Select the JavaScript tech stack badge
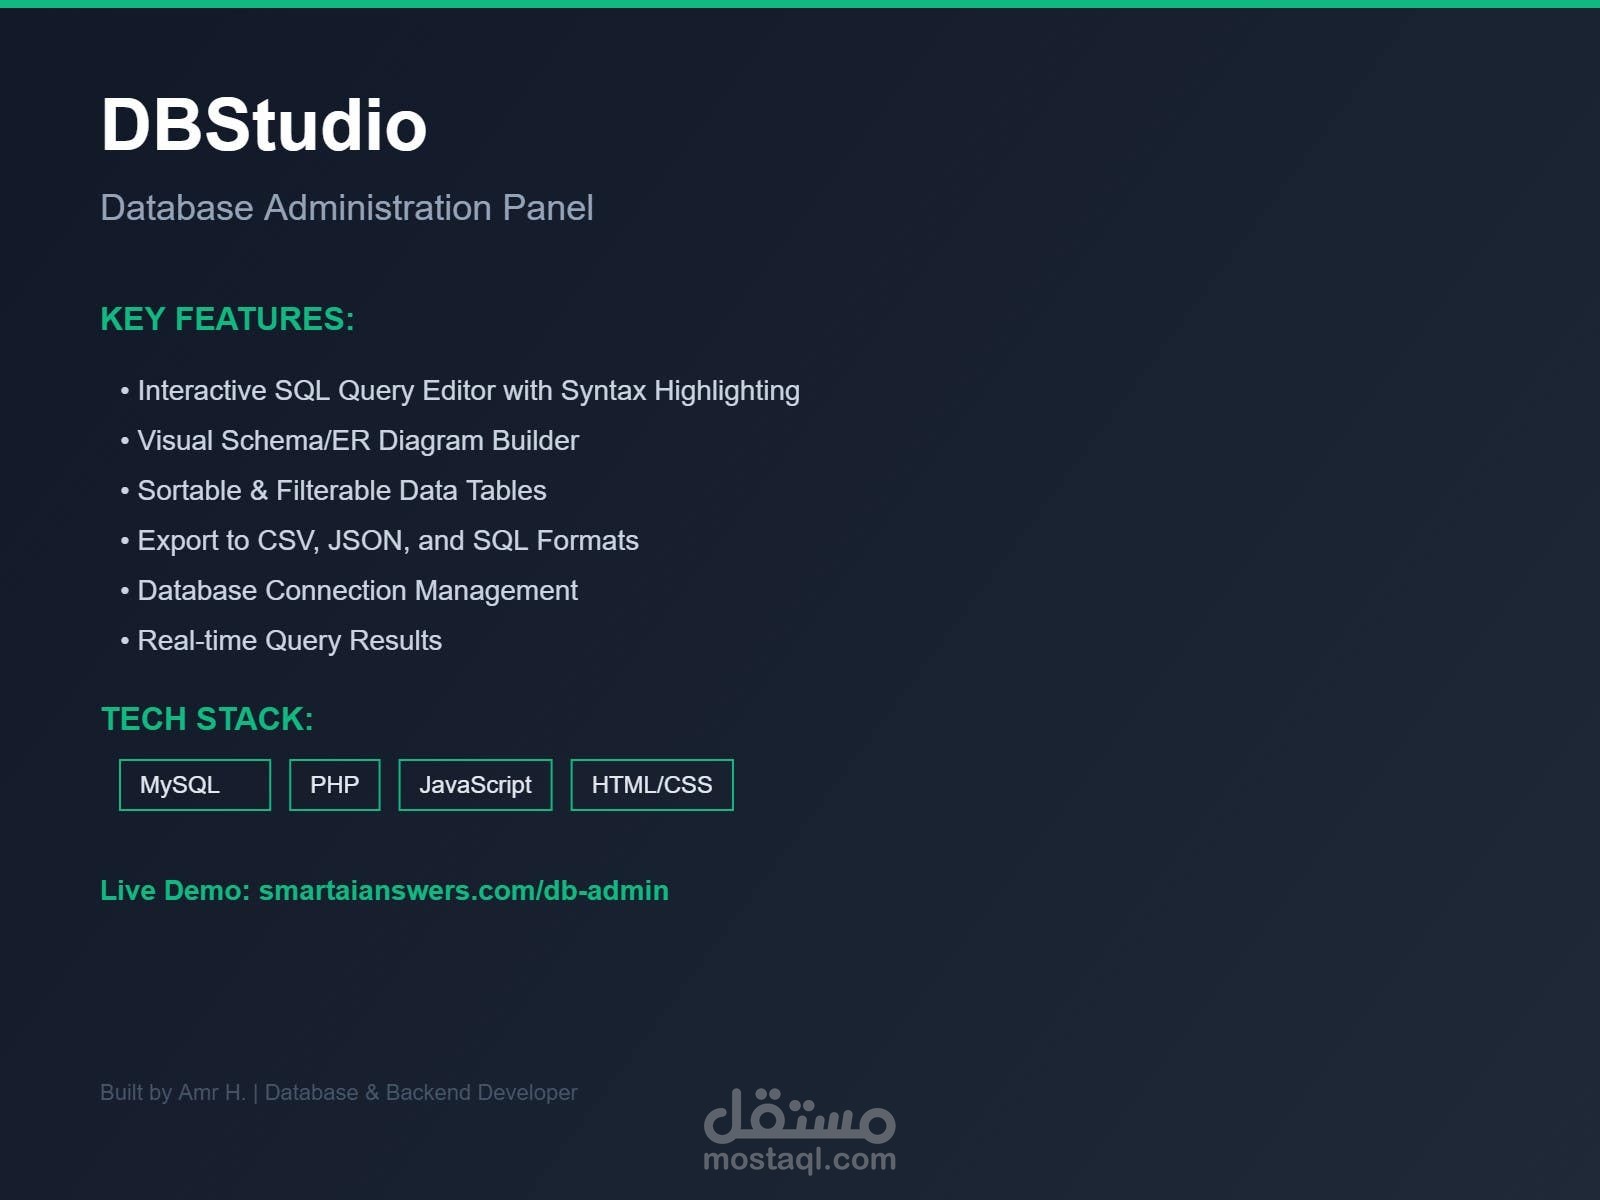 click(x=475, y=785)
